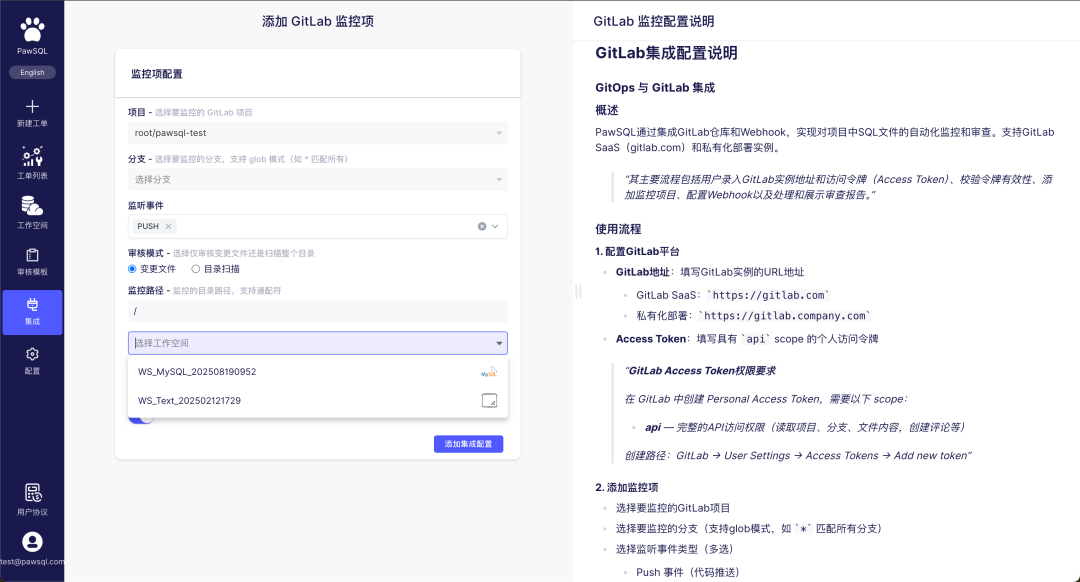Open the 选择分支 branch dropdown
Viewport: 1080px width, 582px height.
(x=318, y=180)
